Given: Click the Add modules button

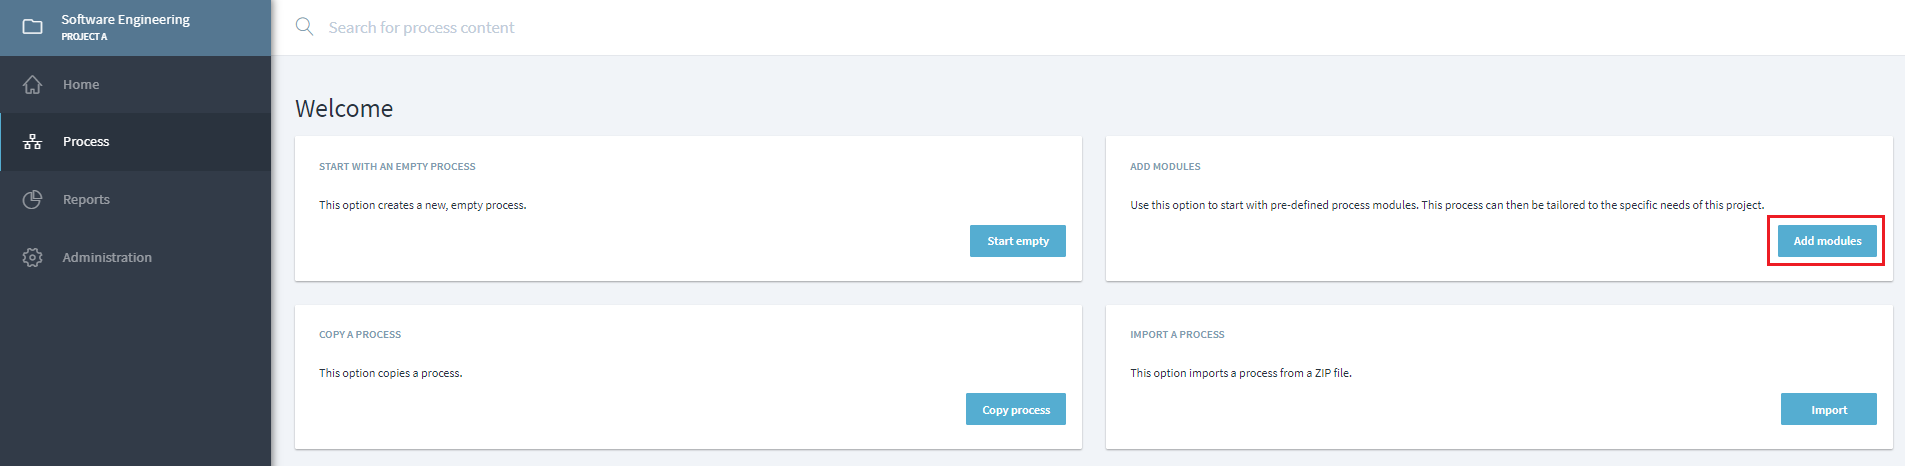Looking at the screenshot, I should pos(1827,241).
